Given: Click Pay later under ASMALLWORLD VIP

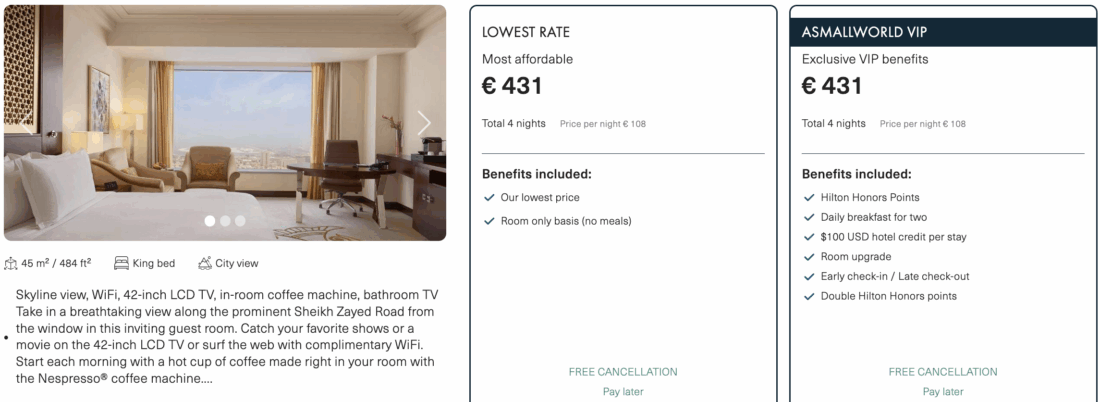Looking at the screenshot, I should (x=943, y=392).
